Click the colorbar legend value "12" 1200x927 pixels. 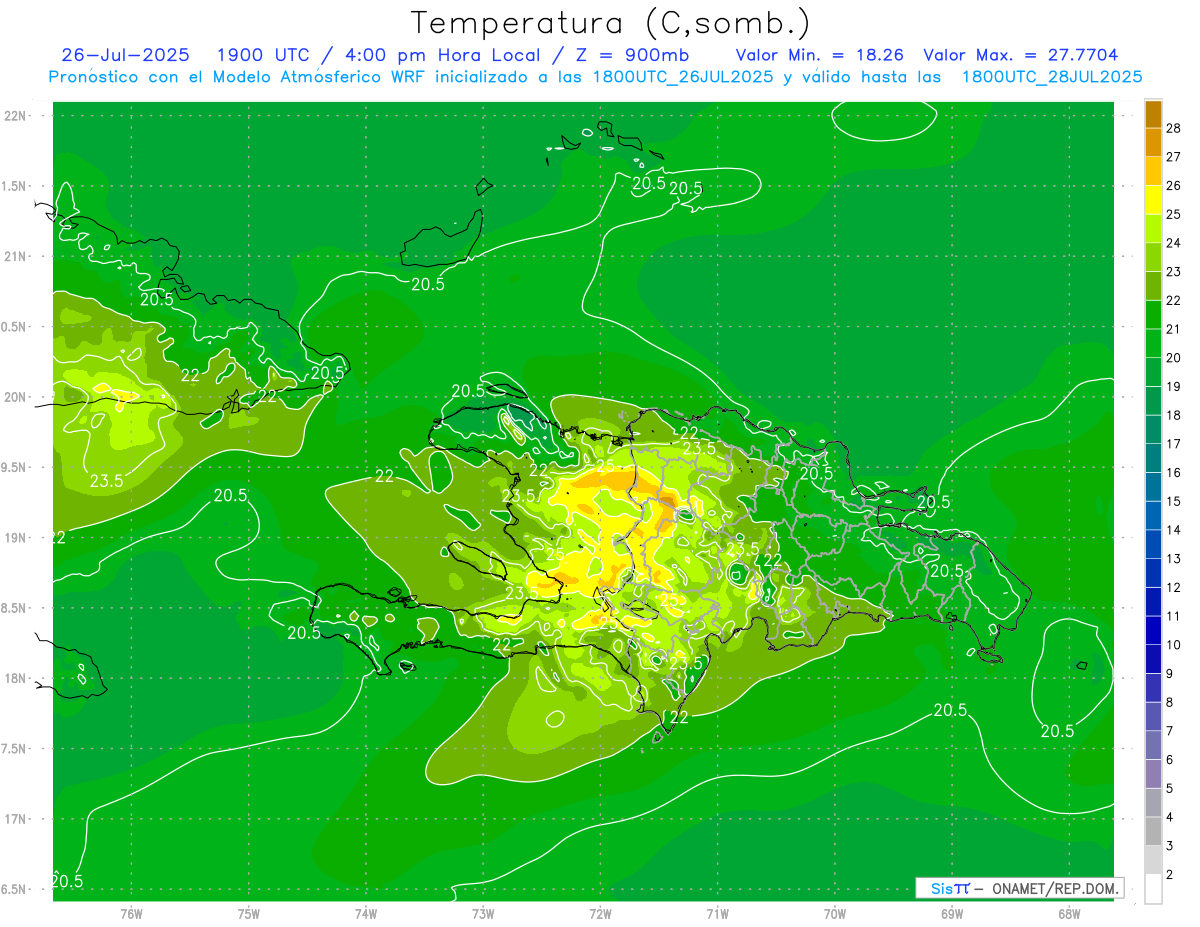click(1174, 588)
